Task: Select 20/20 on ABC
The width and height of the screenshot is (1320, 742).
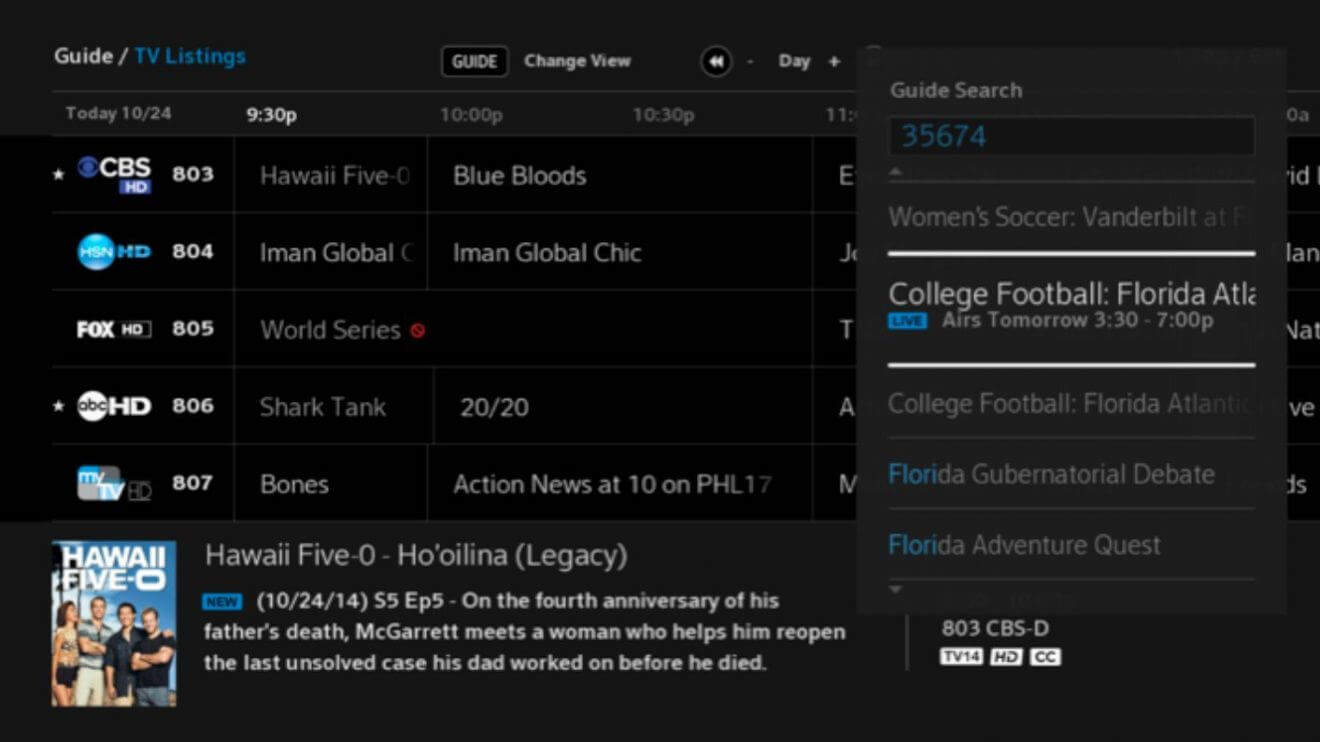Action: click(624, 406)
